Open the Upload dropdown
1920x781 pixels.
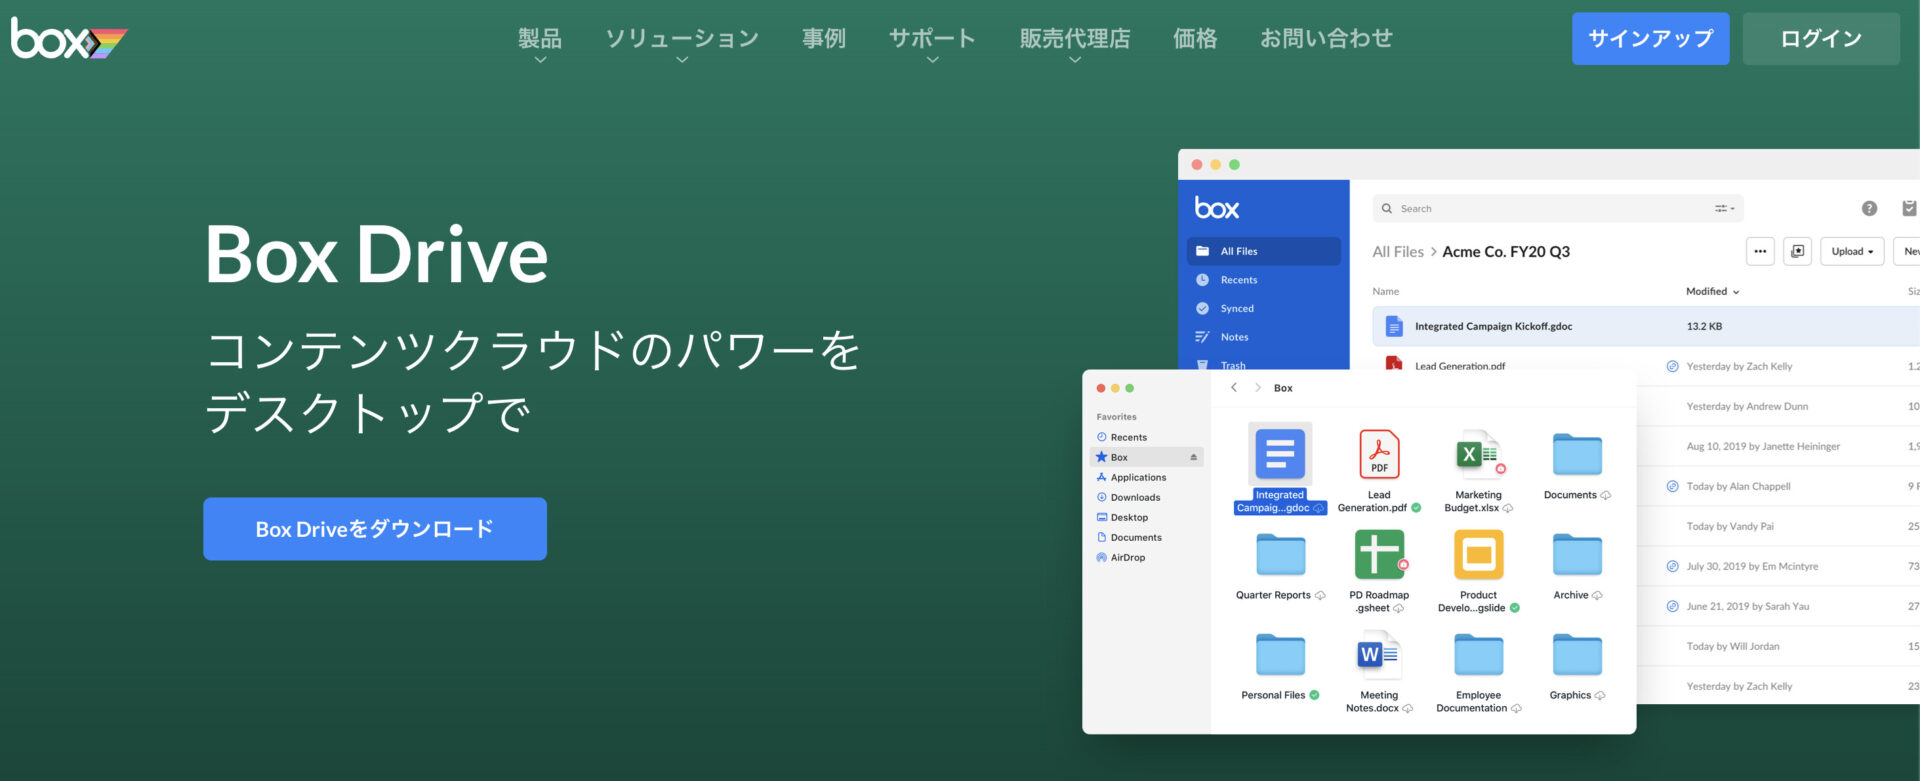click(1852, 251)
